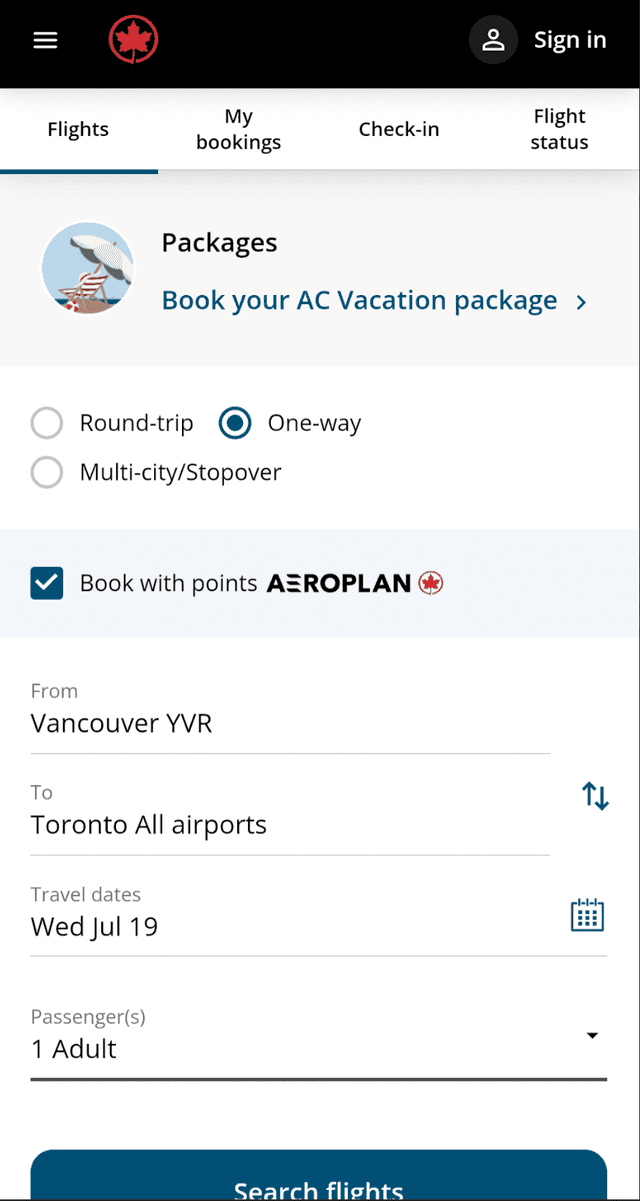Click the user profile icon
Image resolution: width=640 pixels, height=1201 pixels.
[493, 40]
